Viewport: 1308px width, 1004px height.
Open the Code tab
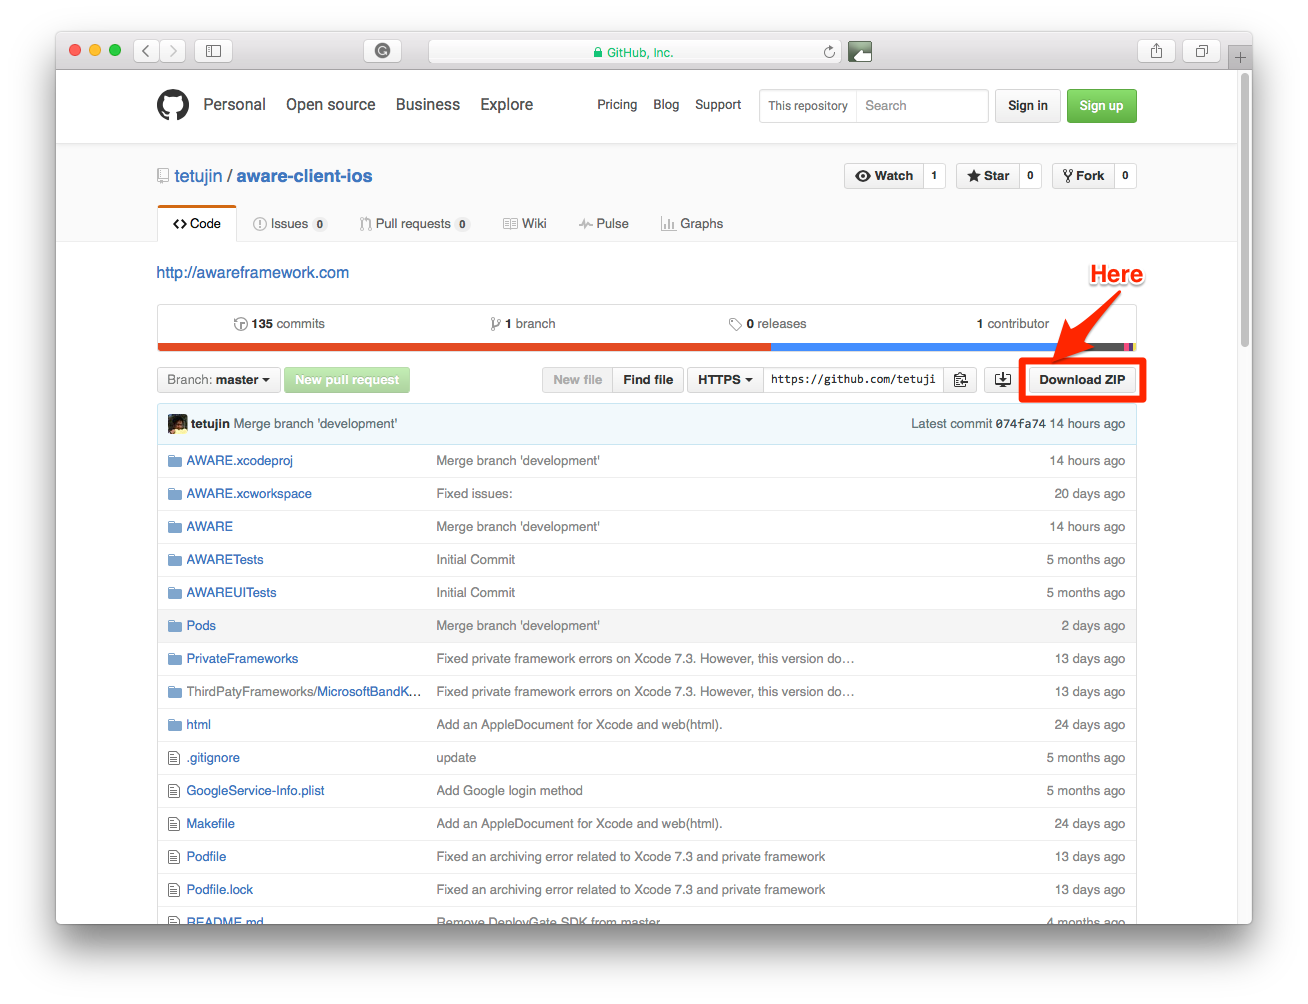click(197, 224)
